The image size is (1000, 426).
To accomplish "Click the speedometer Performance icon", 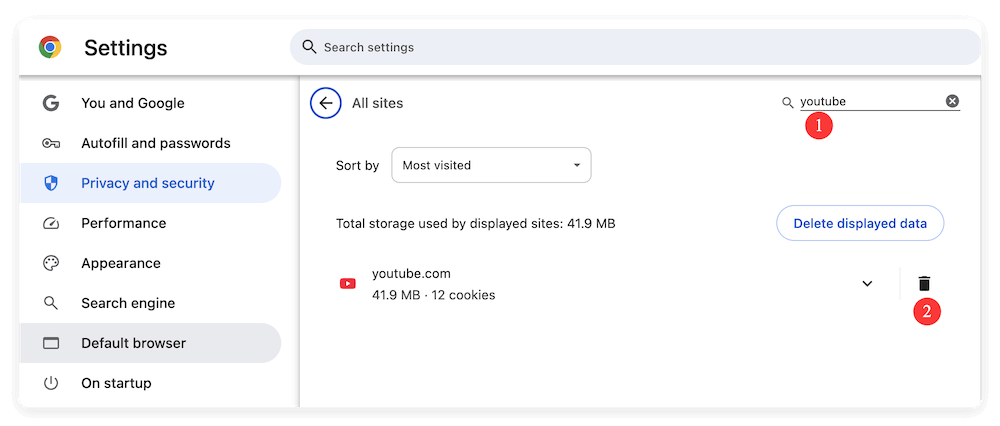I will tap(50, 223).
